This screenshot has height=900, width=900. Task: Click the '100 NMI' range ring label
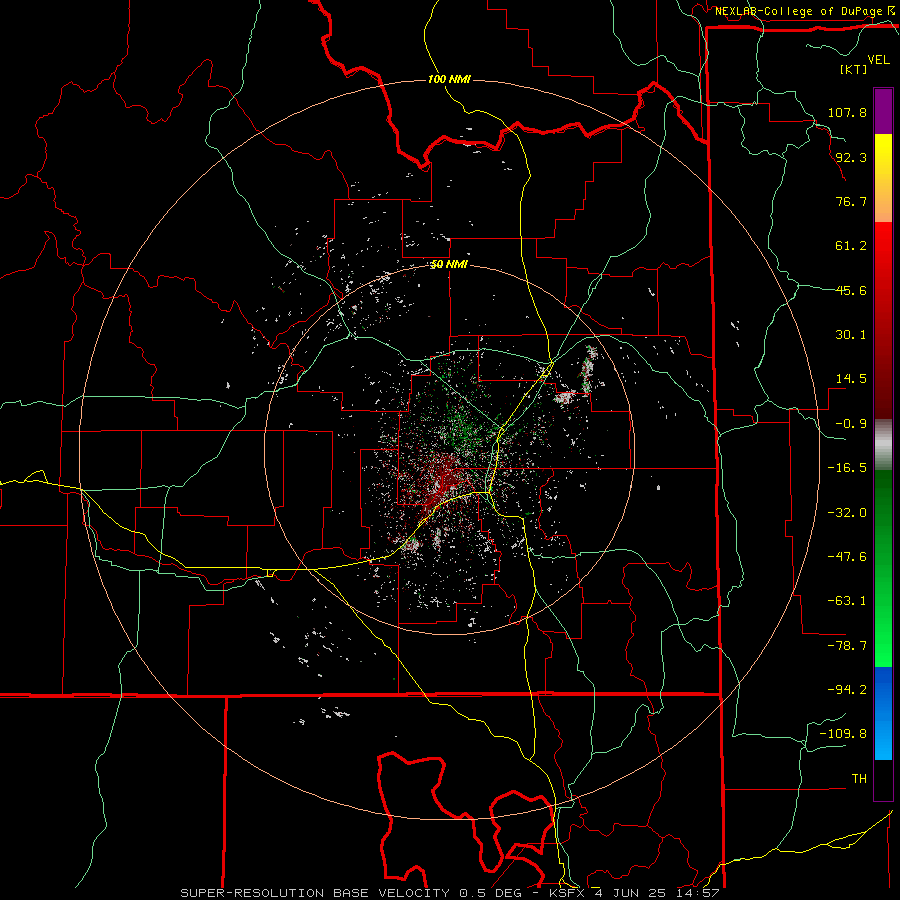point(449,79)
